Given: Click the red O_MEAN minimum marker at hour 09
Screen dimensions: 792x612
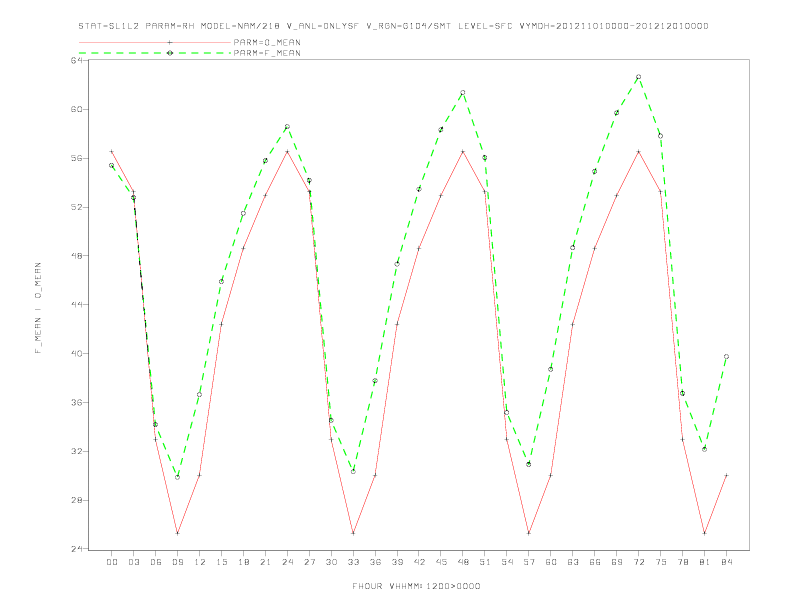Looking at the screenshot, I should click(177, 533).
